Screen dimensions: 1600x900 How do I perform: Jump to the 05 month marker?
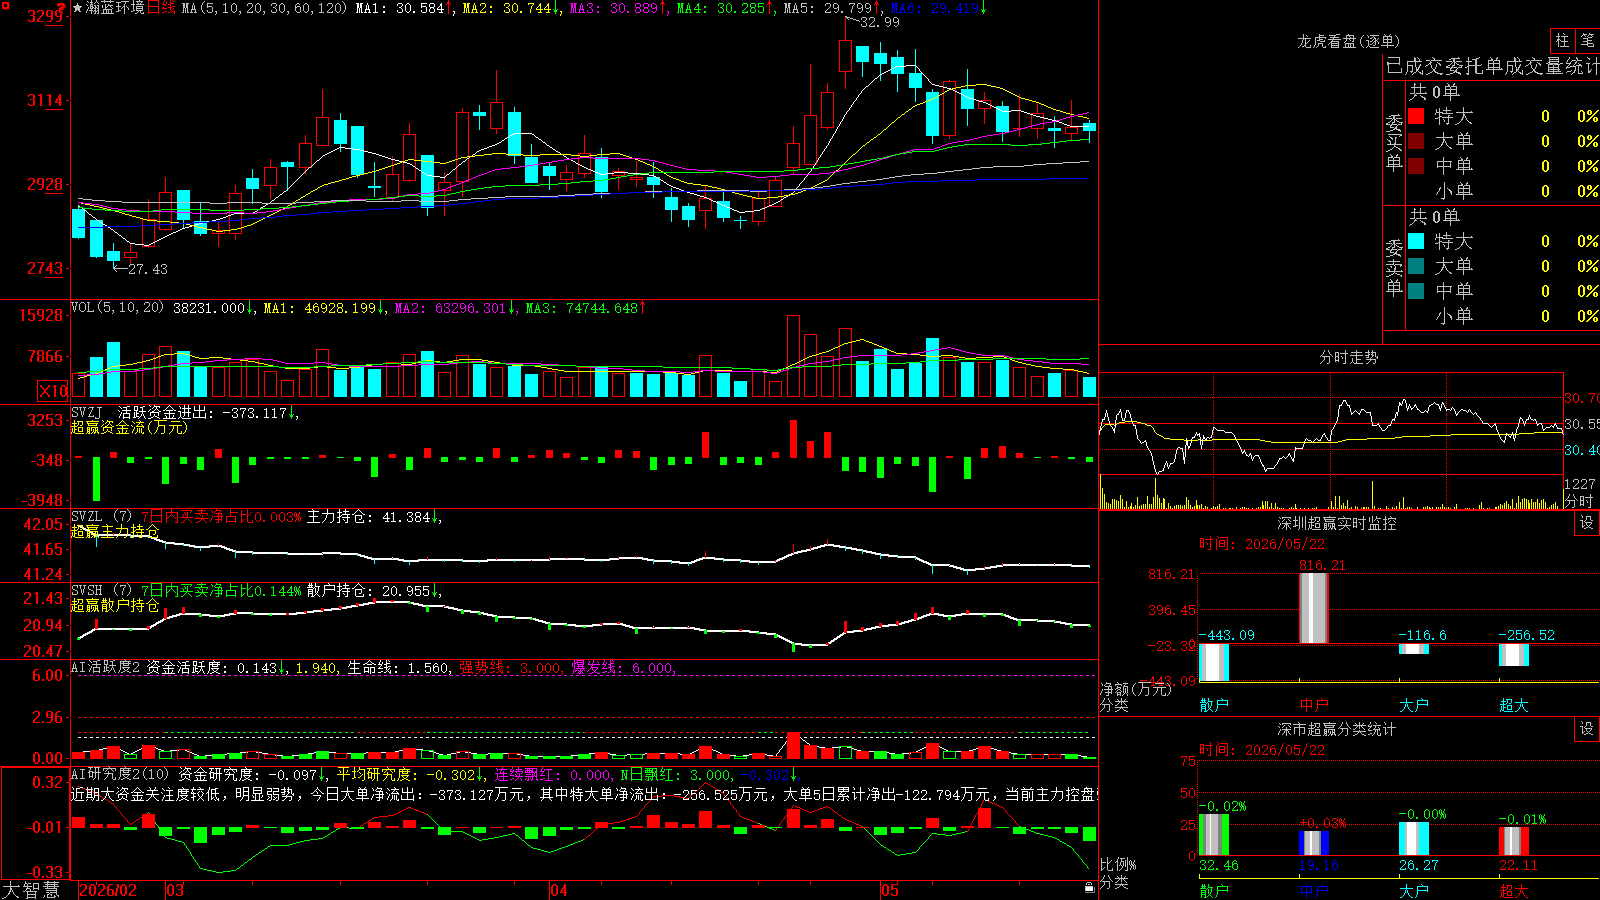(x=889, y=890)
